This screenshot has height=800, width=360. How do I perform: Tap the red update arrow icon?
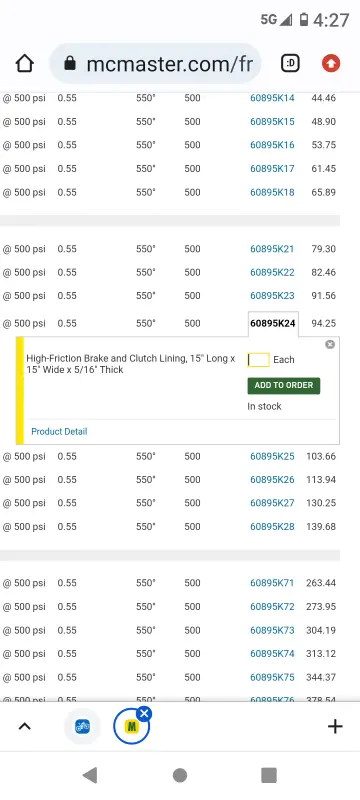pos(331,63)
